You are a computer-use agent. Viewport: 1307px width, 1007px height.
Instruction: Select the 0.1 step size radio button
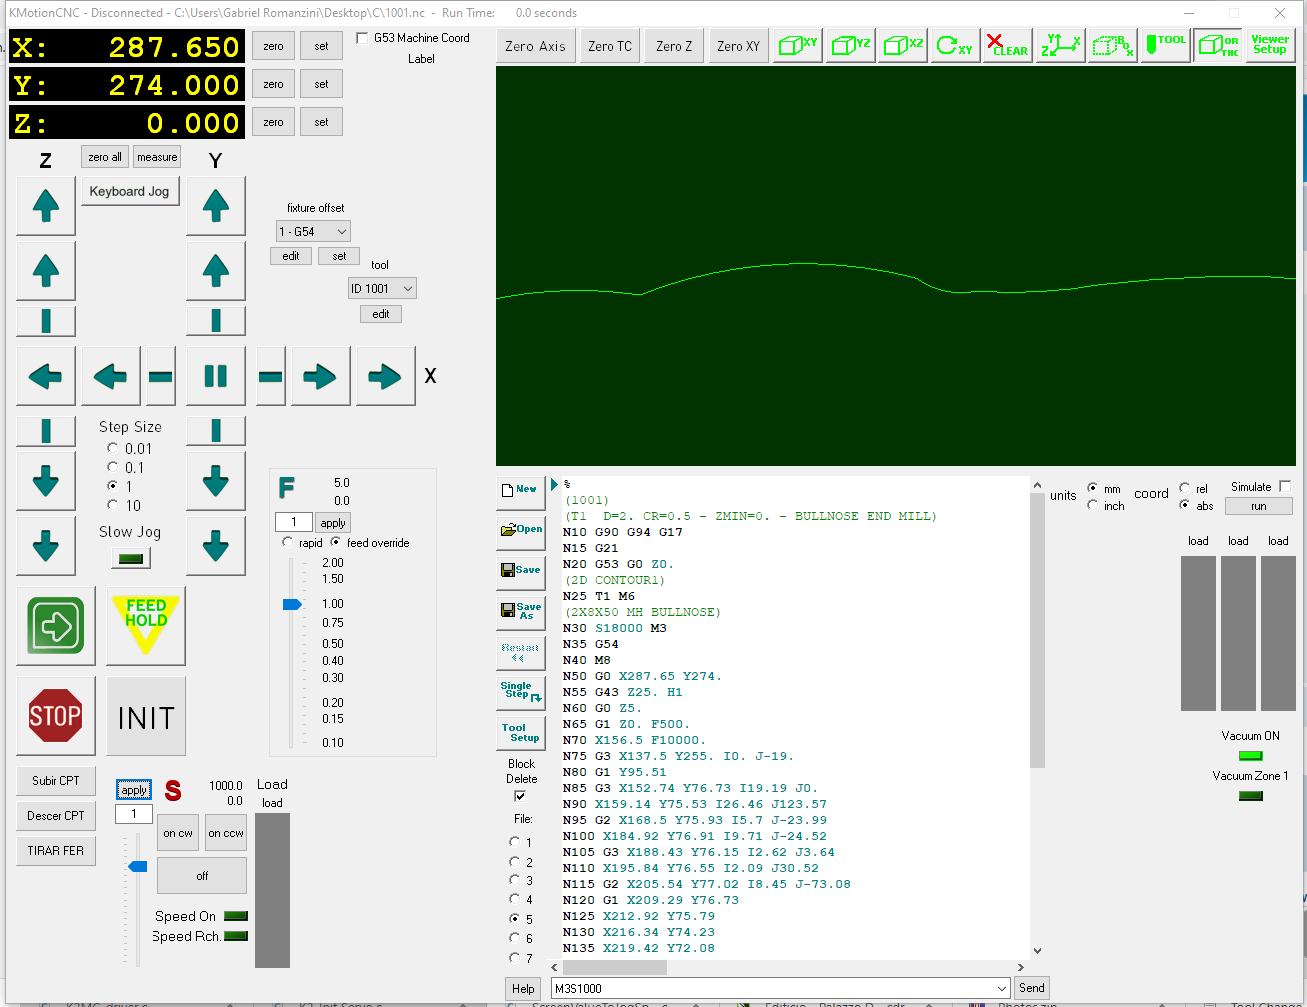point(113,467)
